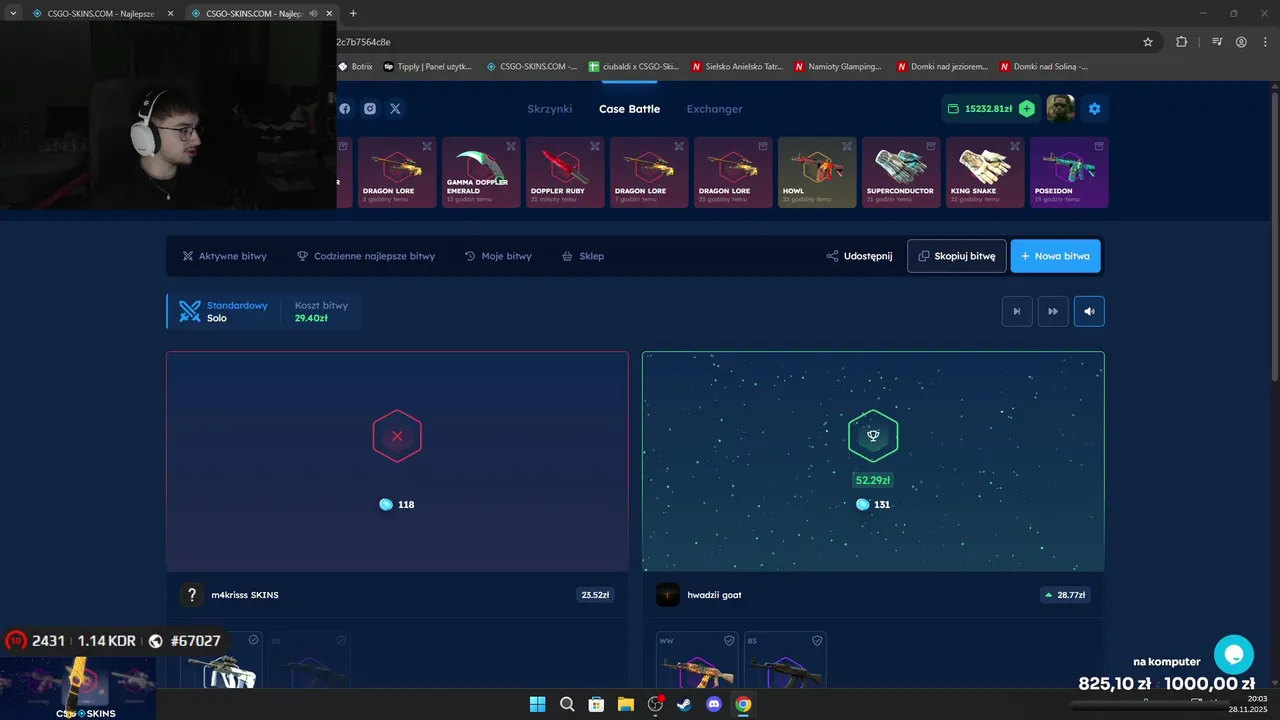Click the fast-forward battle button
Screen dimensions: 1280x720
click(x=1053, y=311)
